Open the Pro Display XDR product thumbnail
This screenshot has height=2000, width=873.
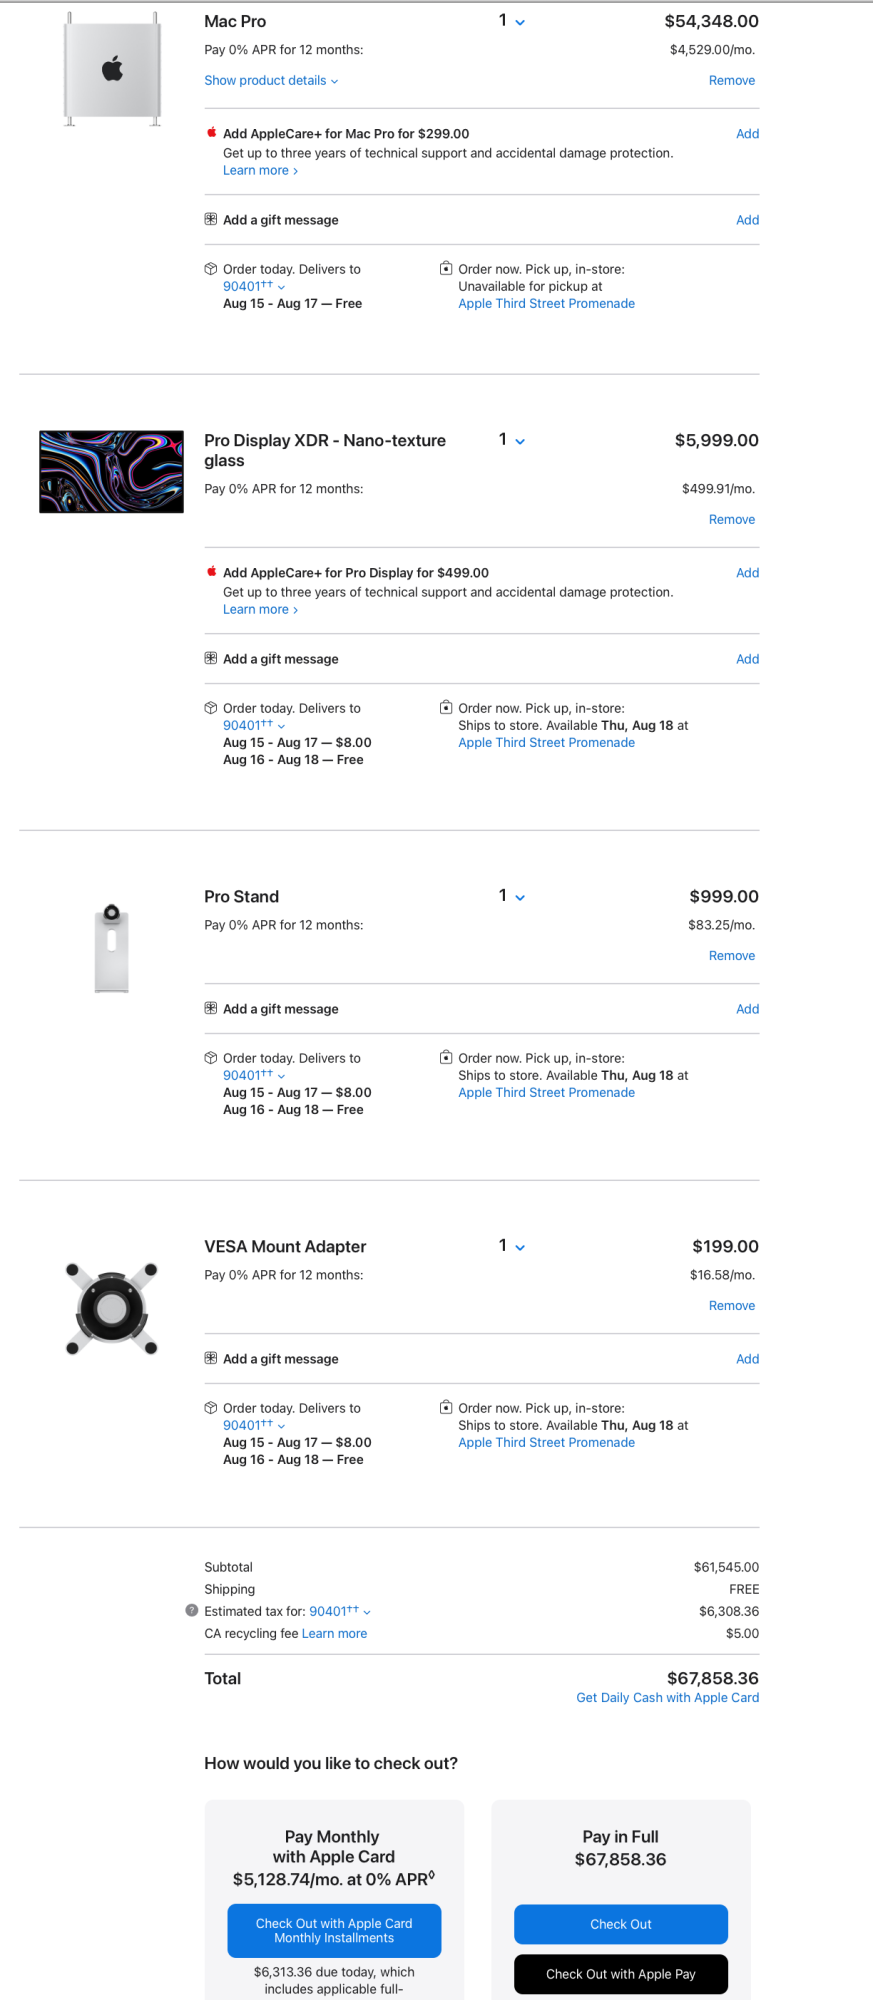coord(111,472)
